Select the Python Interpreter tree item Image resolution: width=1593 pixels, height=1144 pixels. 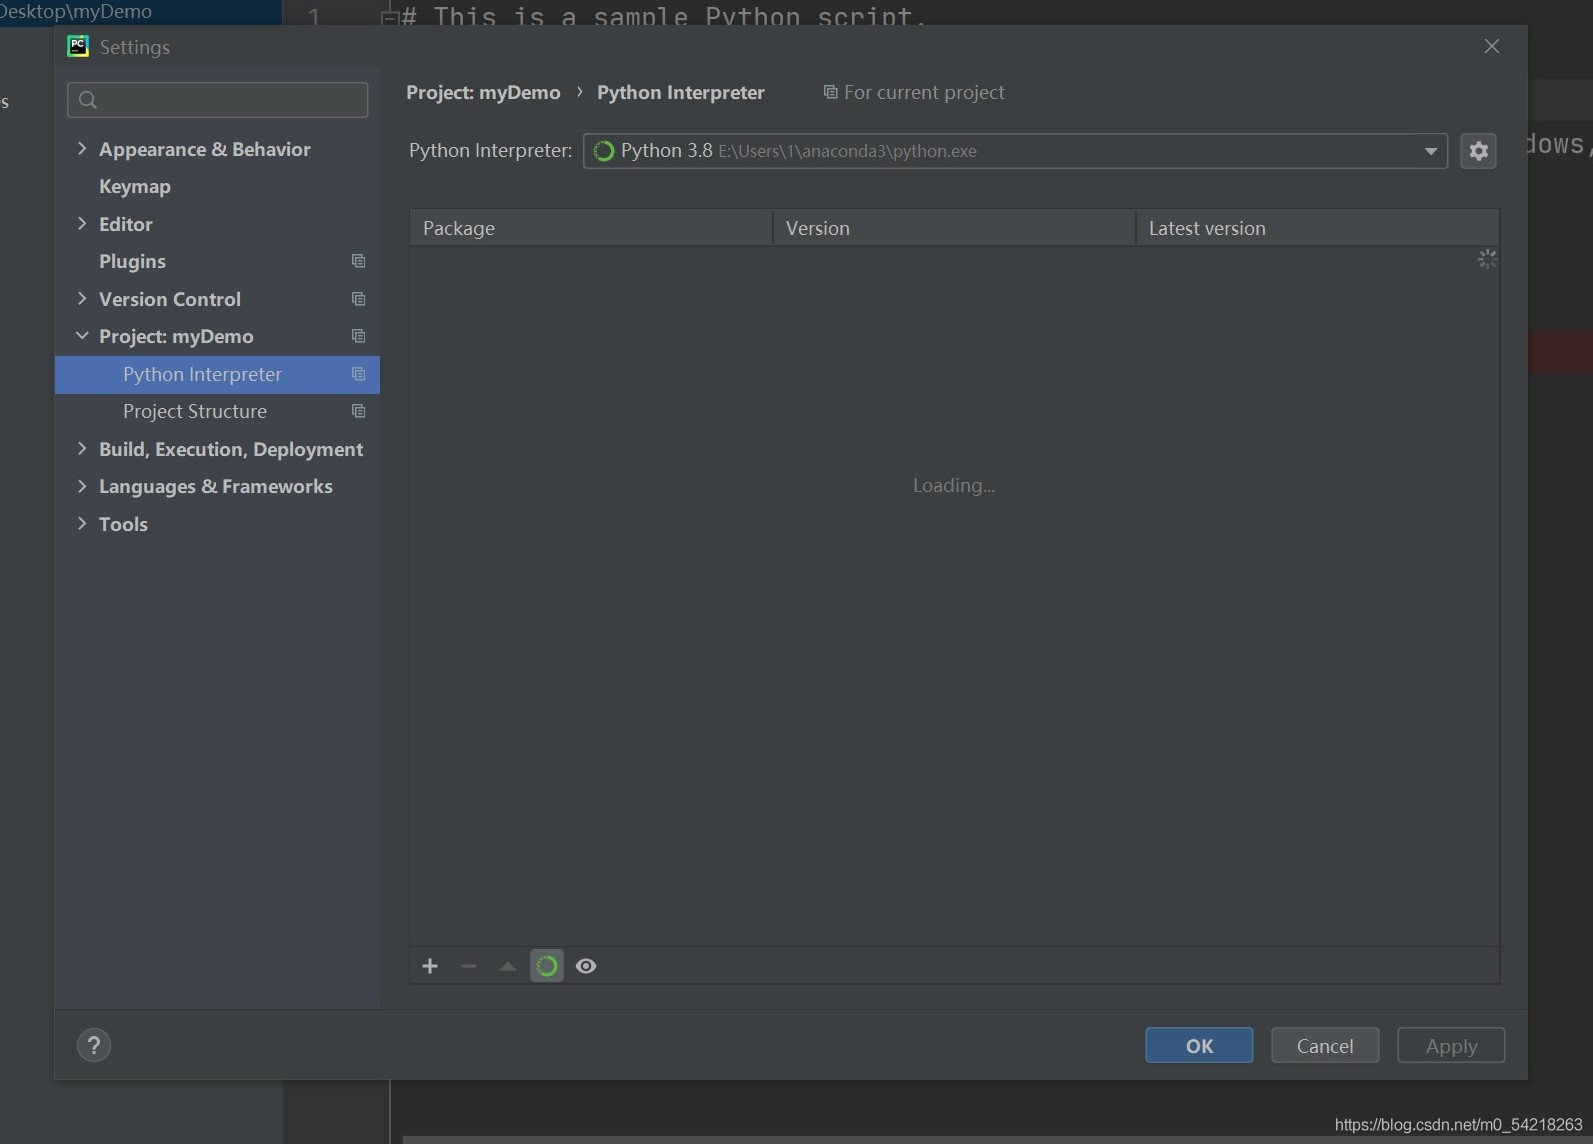point(217,374)
